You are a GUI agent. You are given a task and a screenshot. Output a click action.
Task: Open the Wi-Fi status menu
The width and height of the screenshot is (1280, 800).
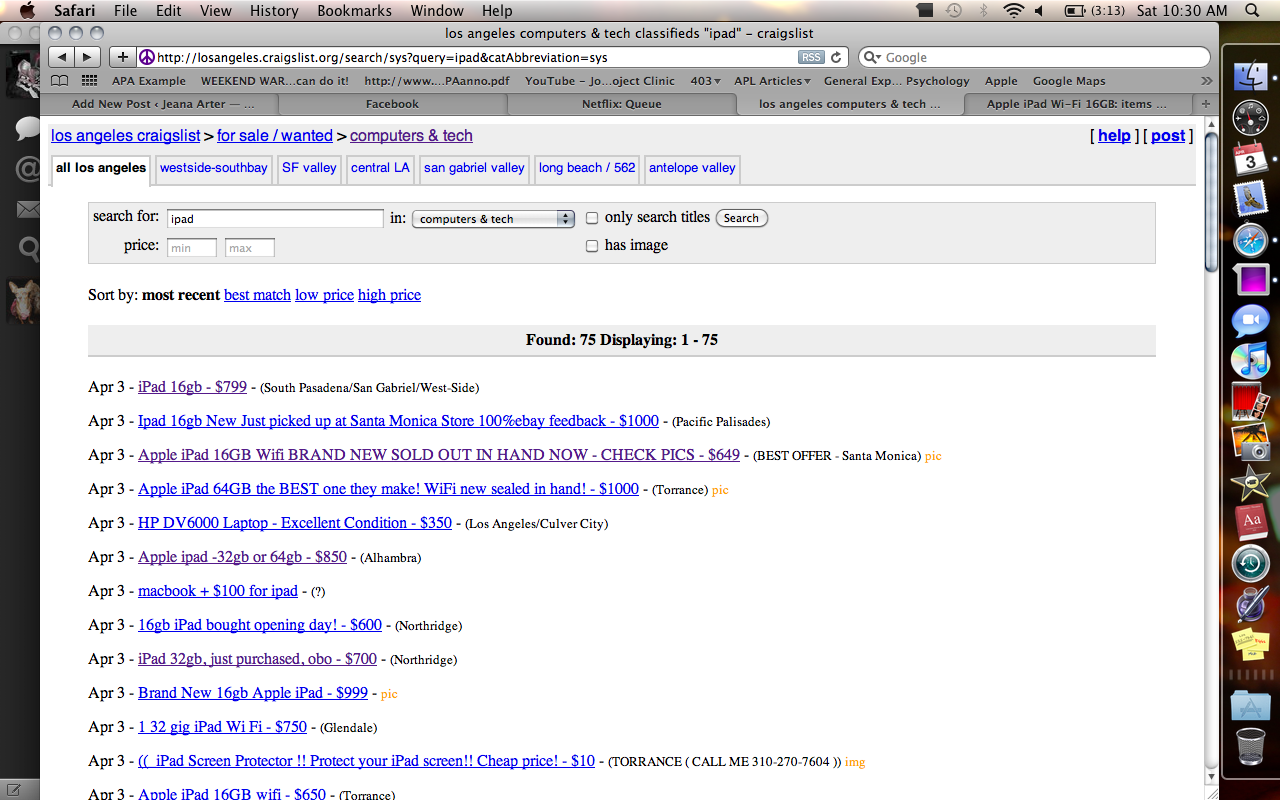[1013, 11]
